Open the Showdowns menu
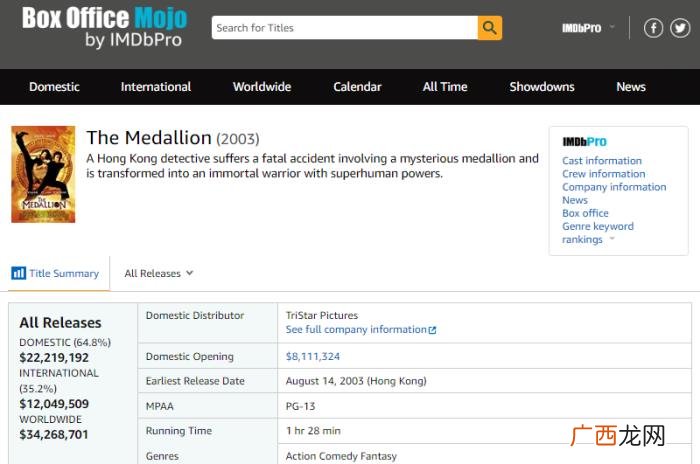700x464 pixels. 542,87
